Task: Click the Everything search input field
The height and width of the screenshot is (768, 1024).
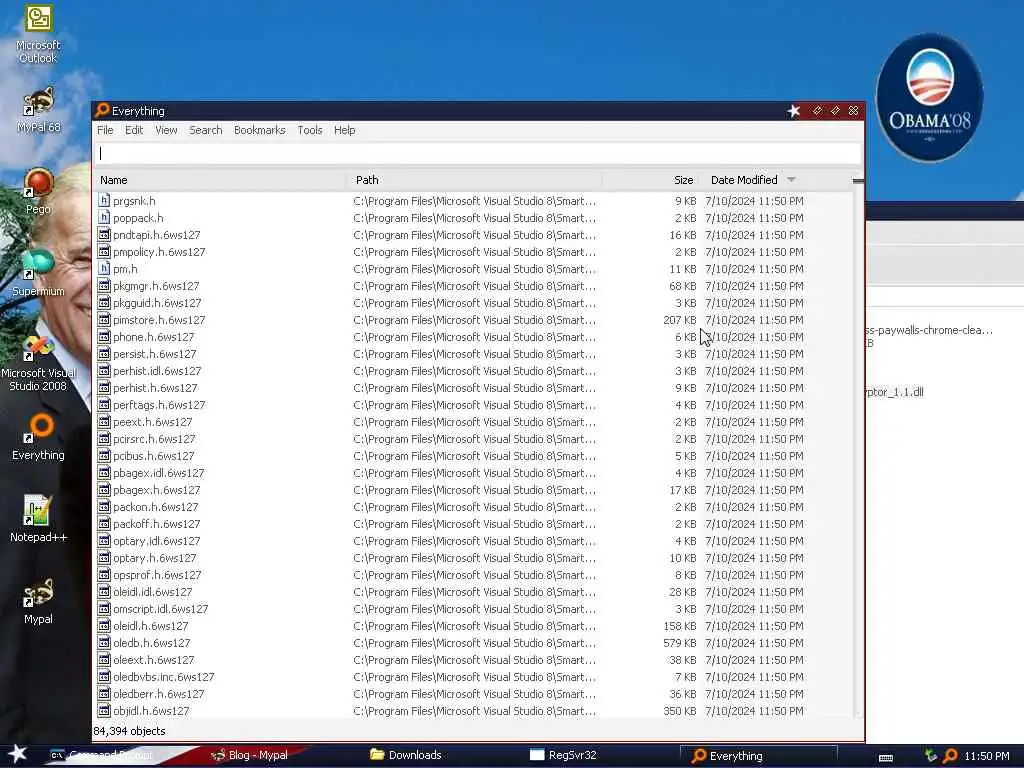Action: pos(477,153)
